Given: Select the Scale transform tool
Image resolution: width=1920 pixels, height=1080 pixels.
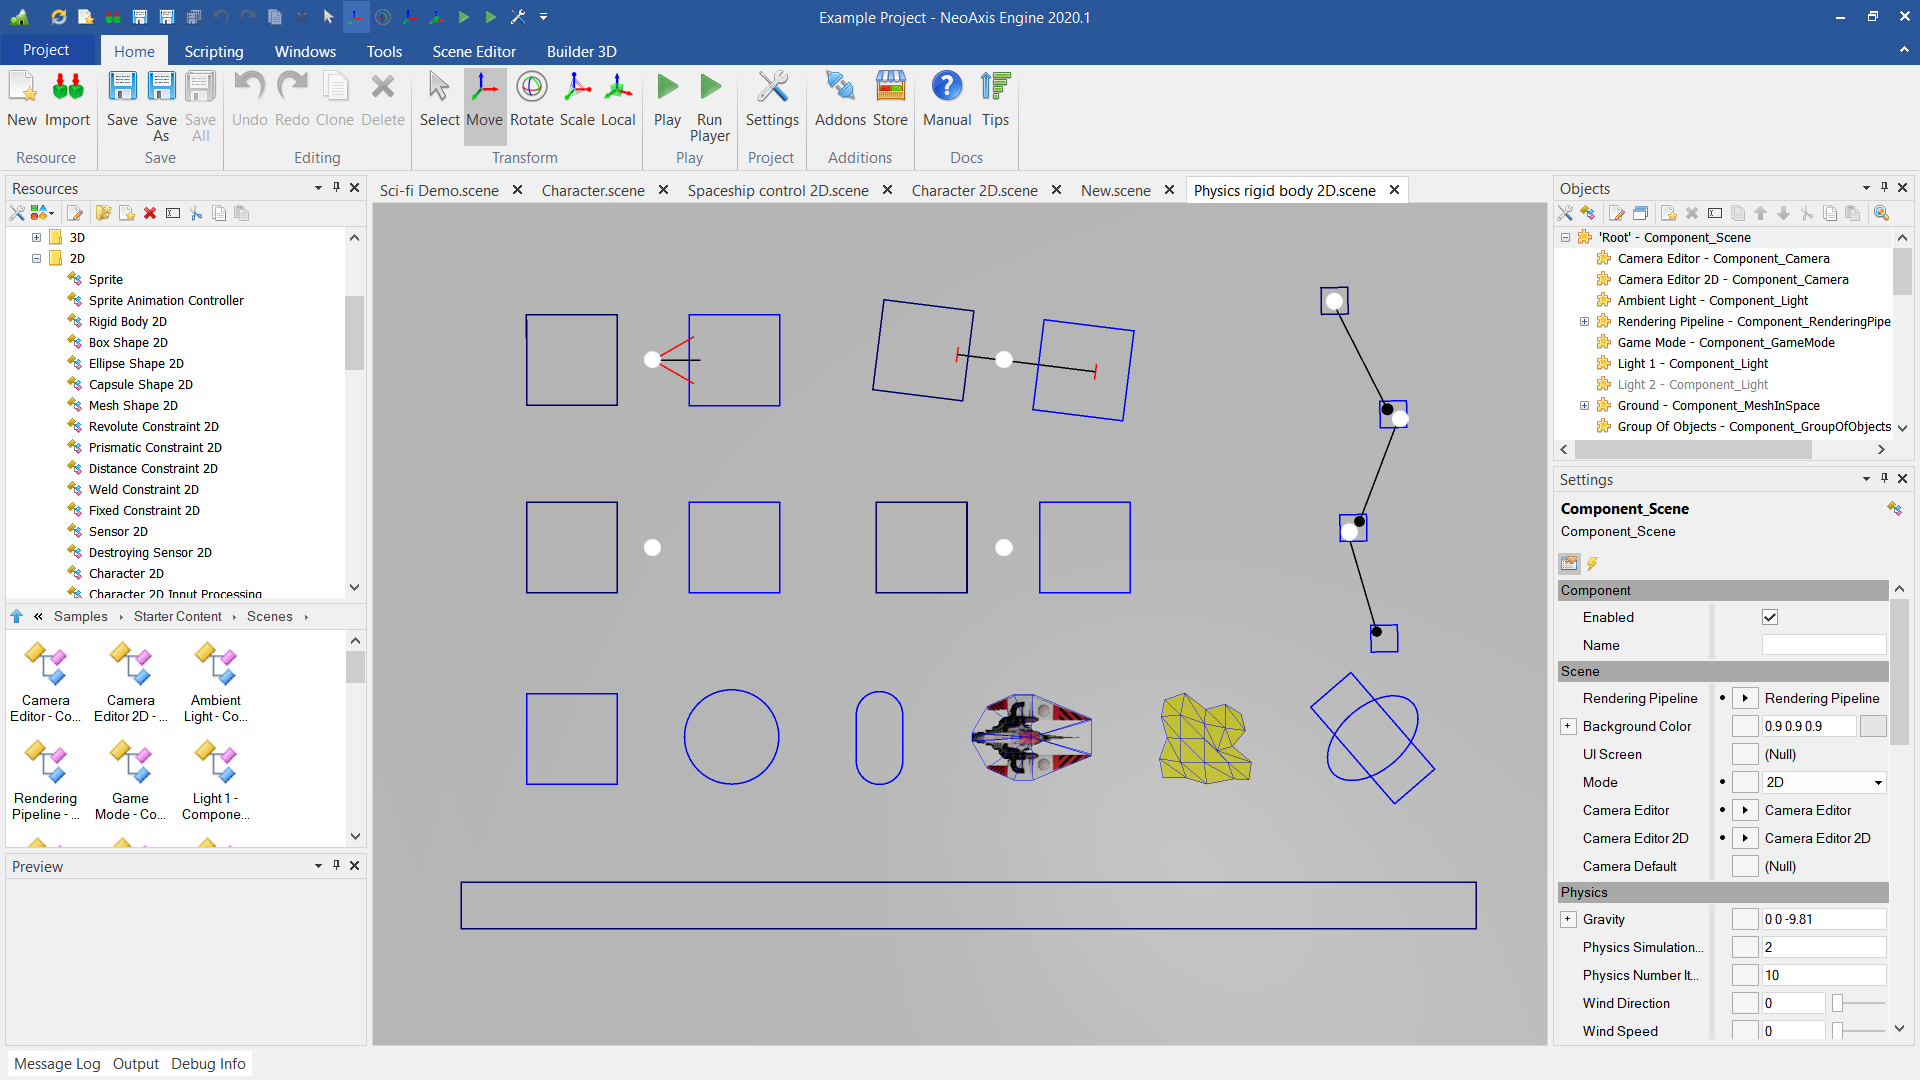Looking at the screenshot, I should [576, 99].
